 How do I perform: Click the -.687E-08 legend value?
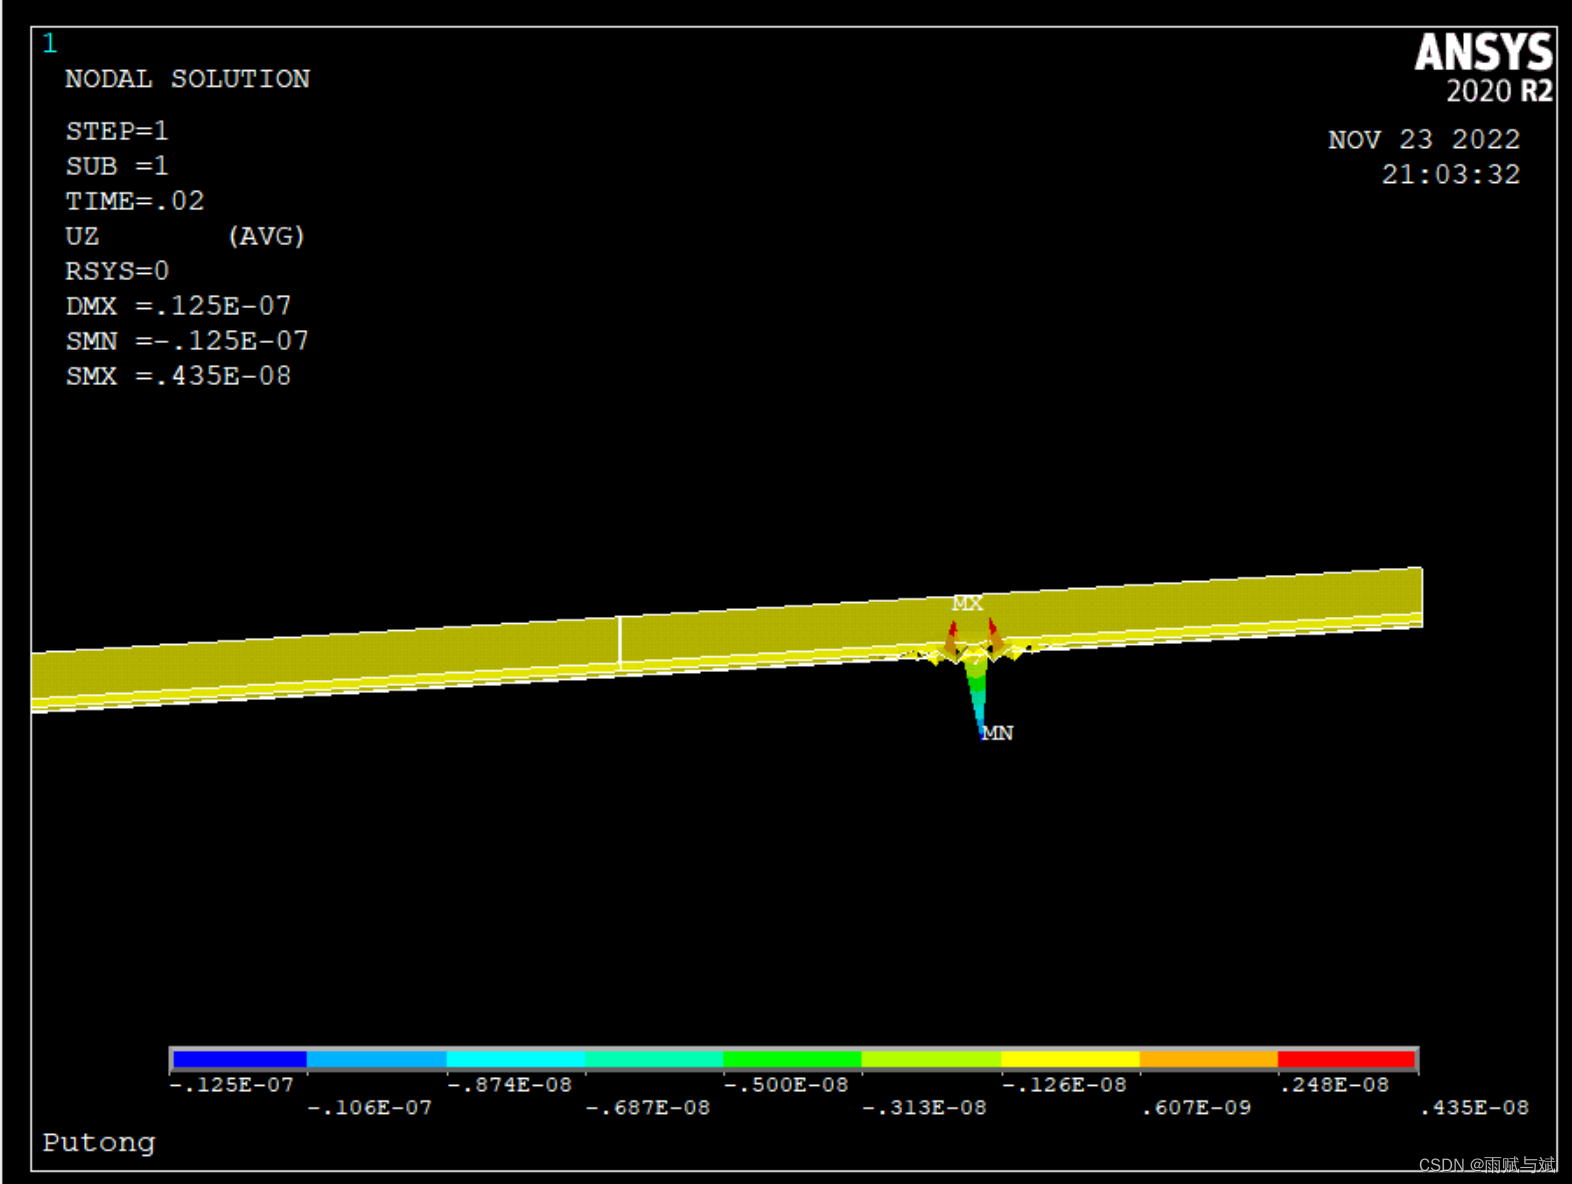[648, 1108]
